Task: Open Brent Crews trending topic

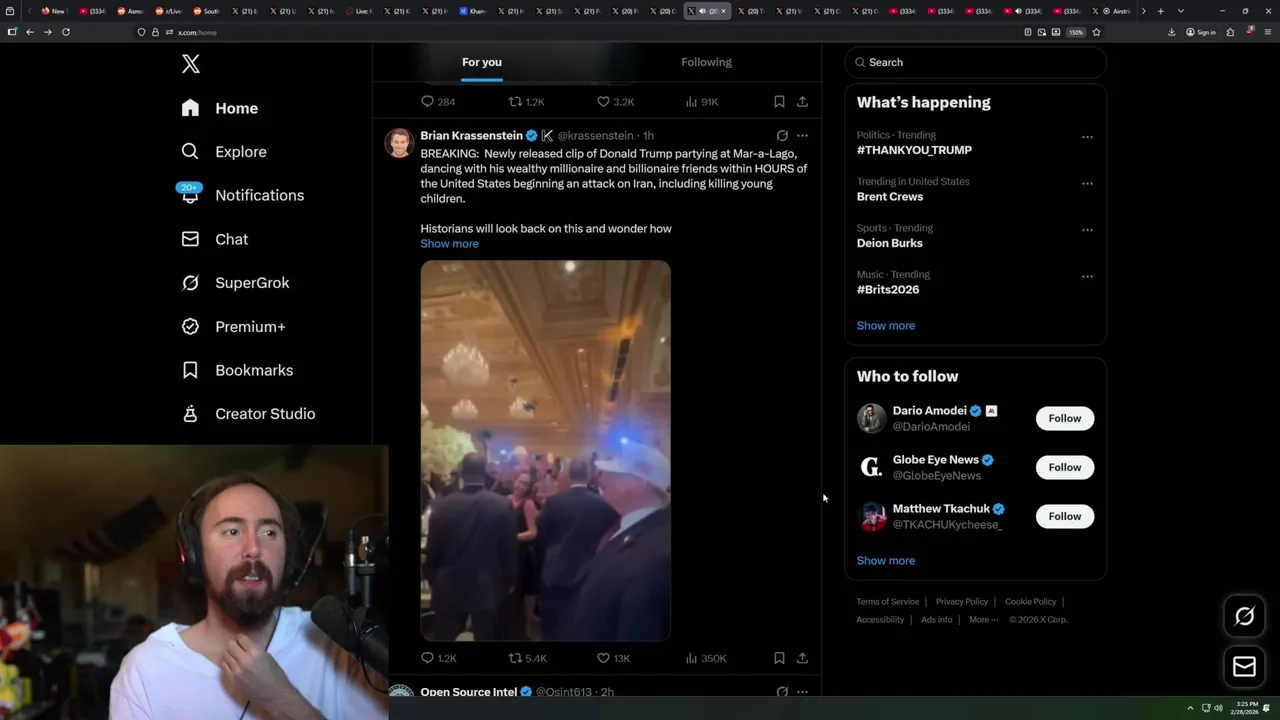Action: click(889, 197)
